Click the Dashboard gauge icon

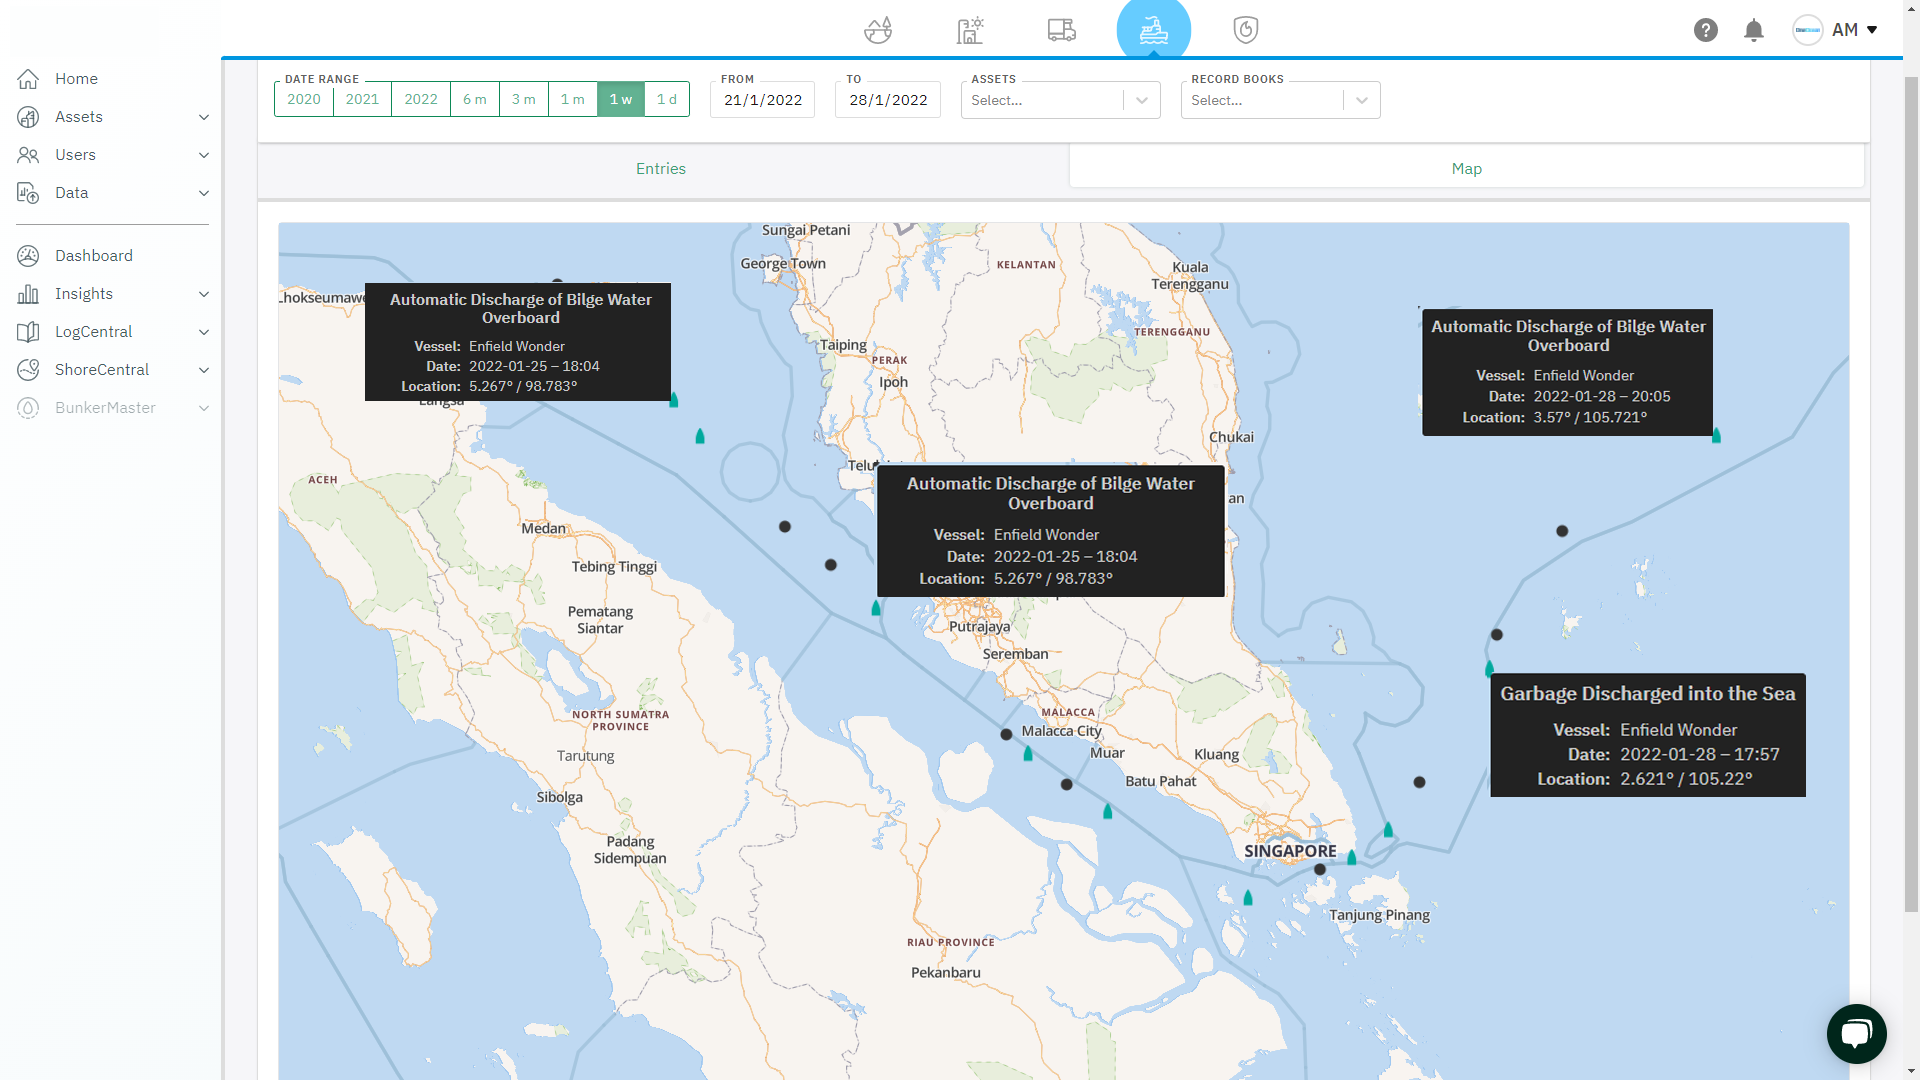(28, 256)
